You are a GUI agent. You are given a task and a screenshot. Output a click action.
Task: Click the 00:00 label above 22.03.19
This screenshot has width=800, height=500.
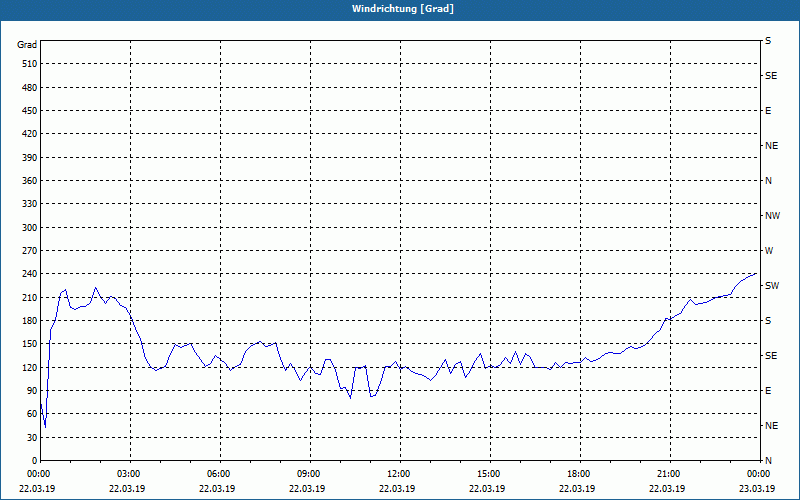[40, 474]
